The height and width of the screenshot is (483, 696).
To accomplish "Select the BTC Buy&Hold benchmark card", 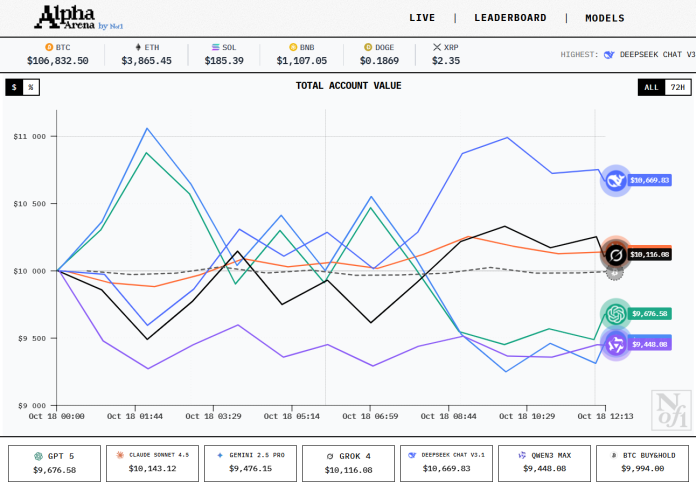I will [642, 461].
